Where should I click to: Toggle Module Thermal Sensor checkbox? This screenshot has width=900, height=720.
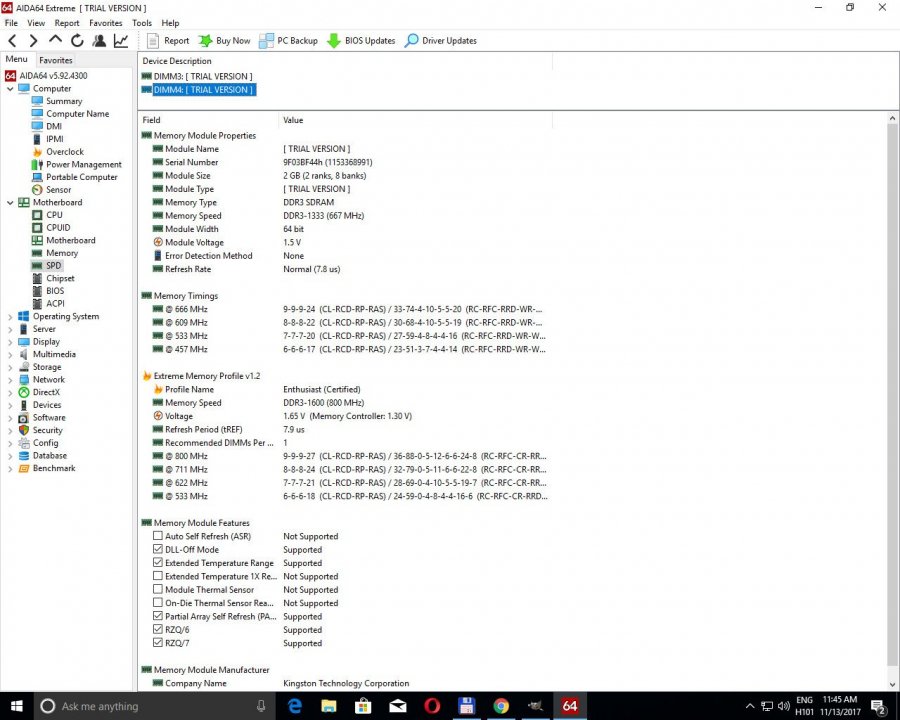coord(158,589)
